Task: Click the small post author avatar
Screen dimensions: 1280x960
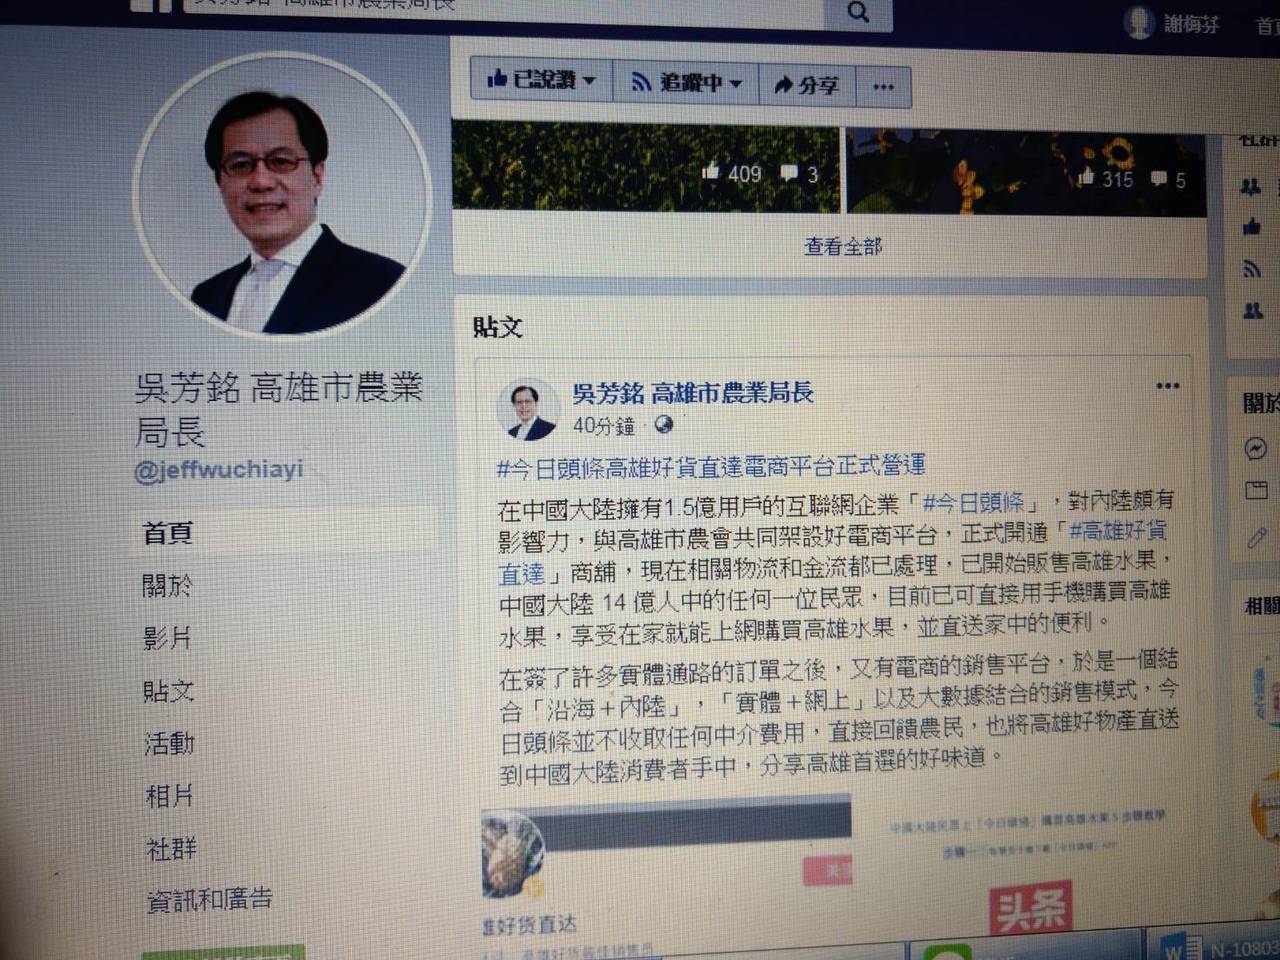Action: tap(527, 409)
